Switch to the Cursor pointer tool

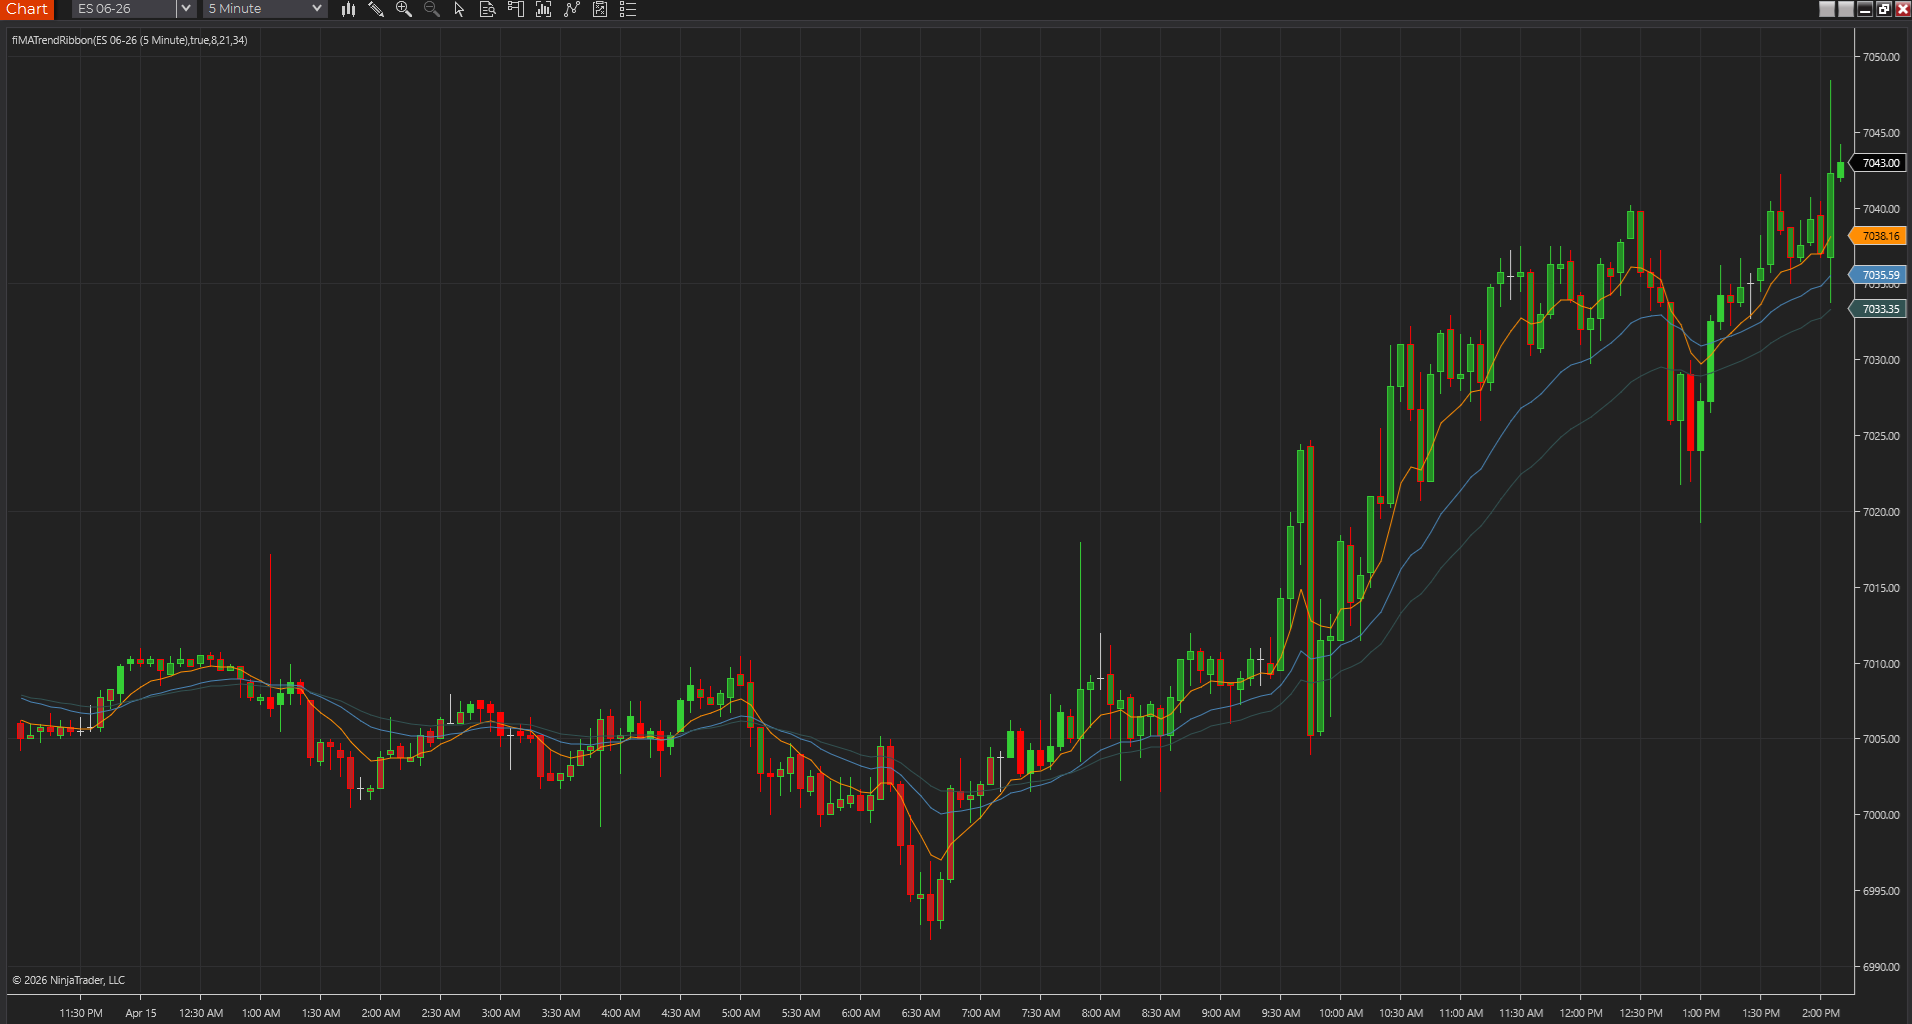458,9
